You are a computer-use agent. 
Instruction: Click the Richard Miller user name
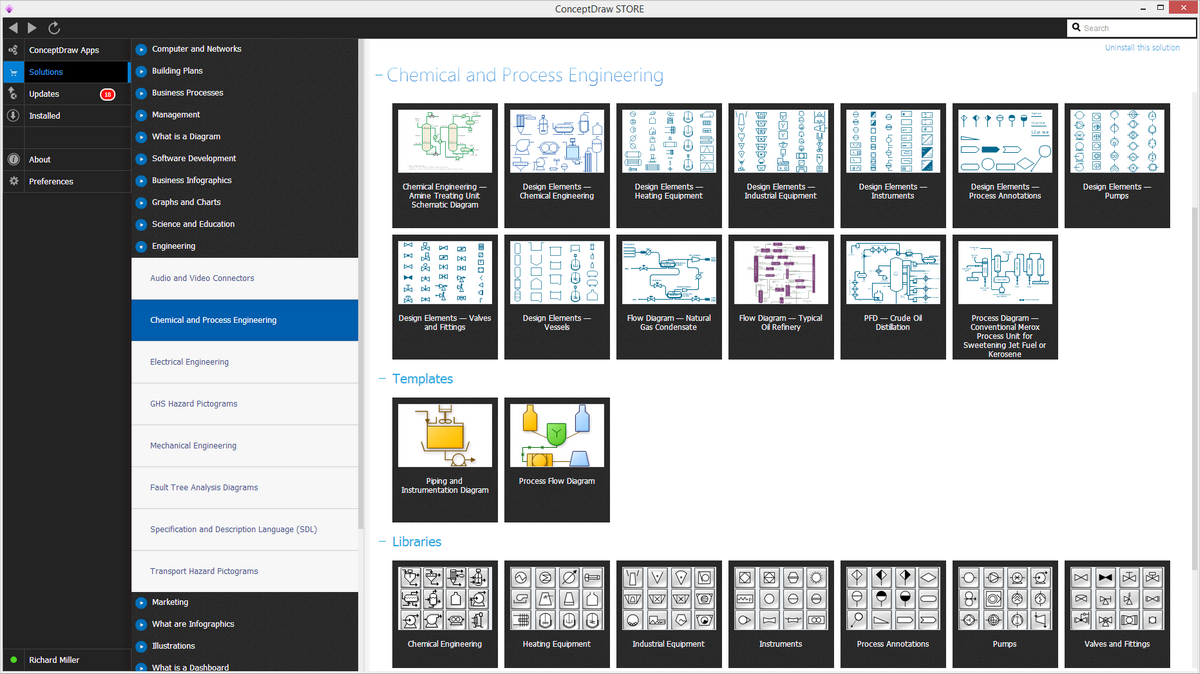pyautogui.click(x=54, y=660)
